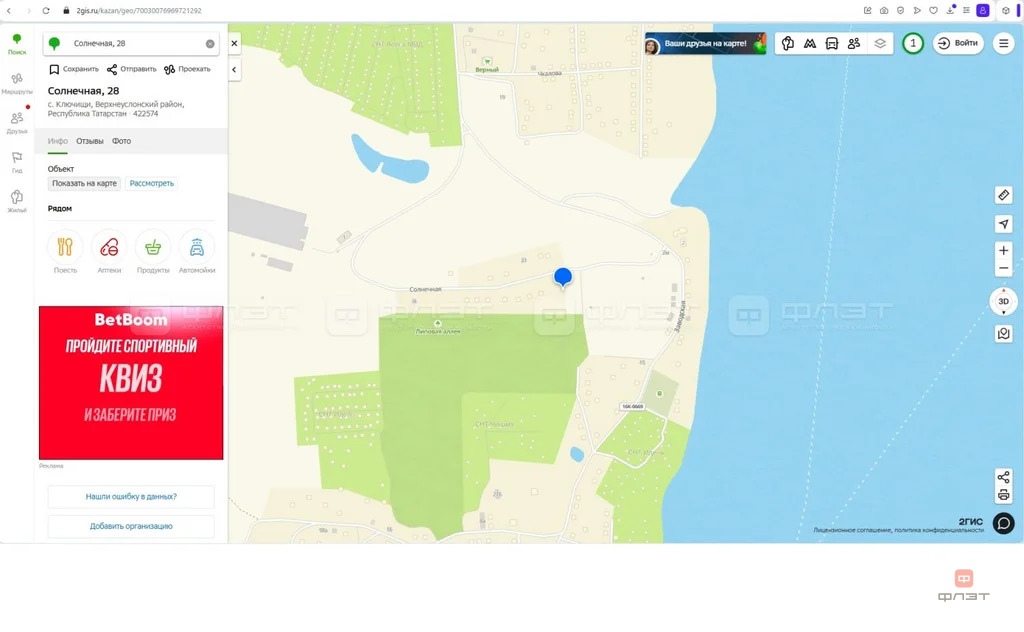
Task: Click the Войти login button
Action: coord(957,44)
